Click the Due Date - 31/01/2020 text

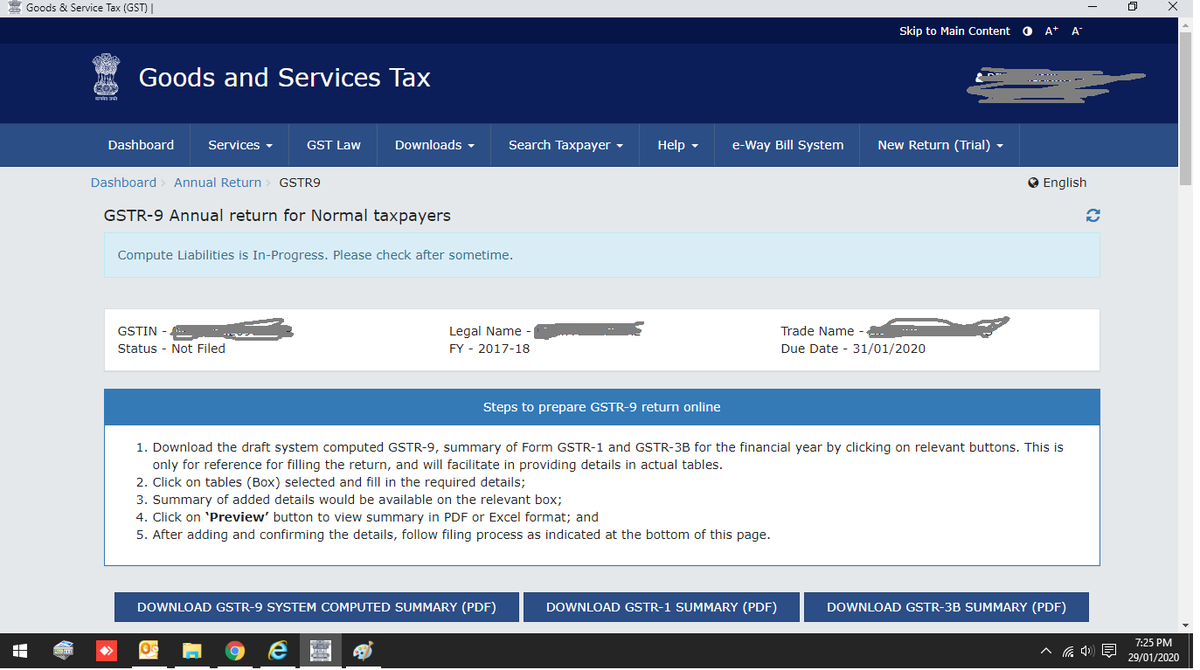pos(853,349)
